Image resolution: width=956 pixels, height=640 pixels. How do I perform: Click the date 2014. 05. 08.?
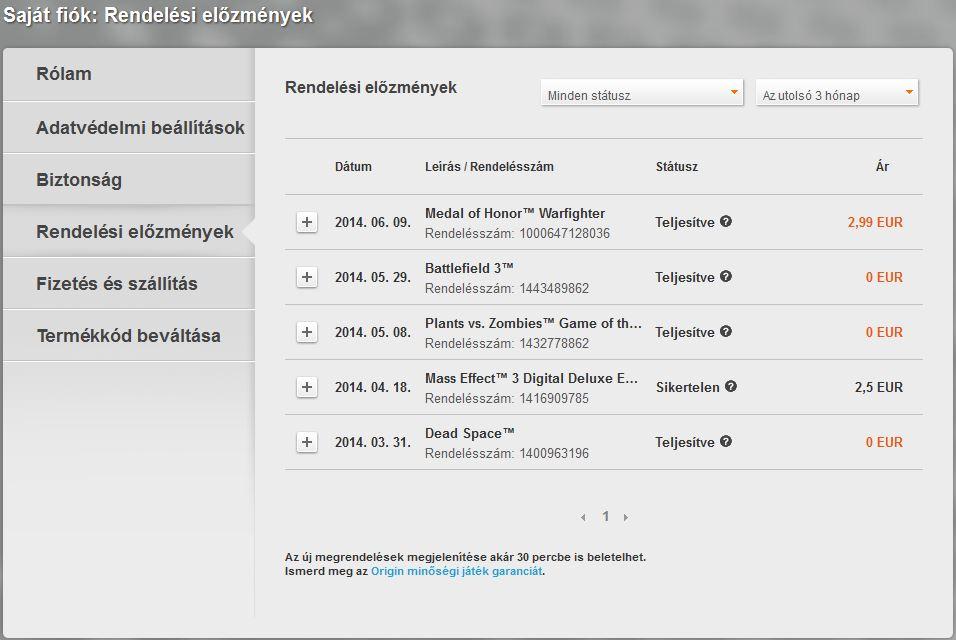coord(373,332)
